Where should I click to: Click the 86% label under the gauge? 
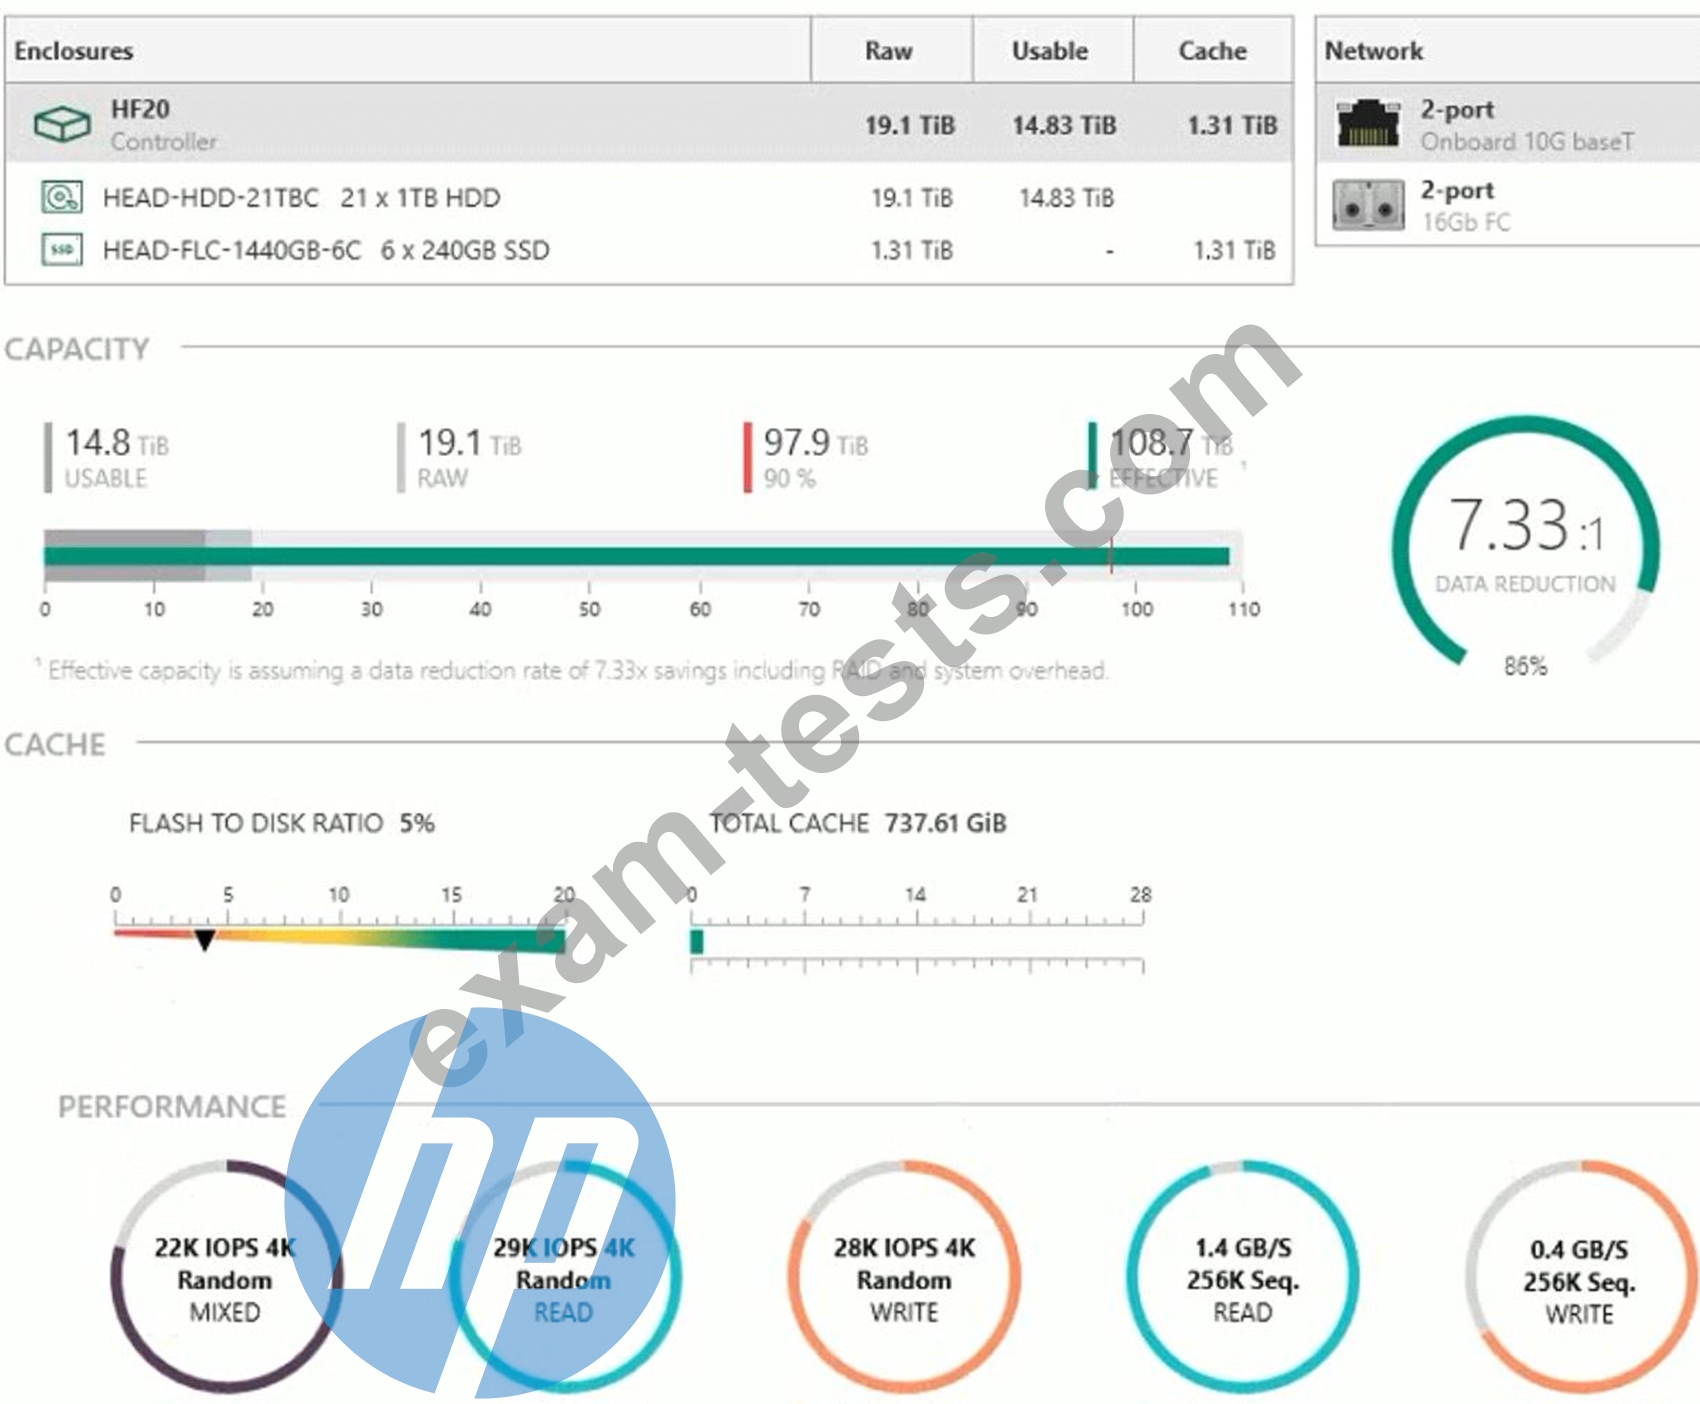tap(1525, 666)
